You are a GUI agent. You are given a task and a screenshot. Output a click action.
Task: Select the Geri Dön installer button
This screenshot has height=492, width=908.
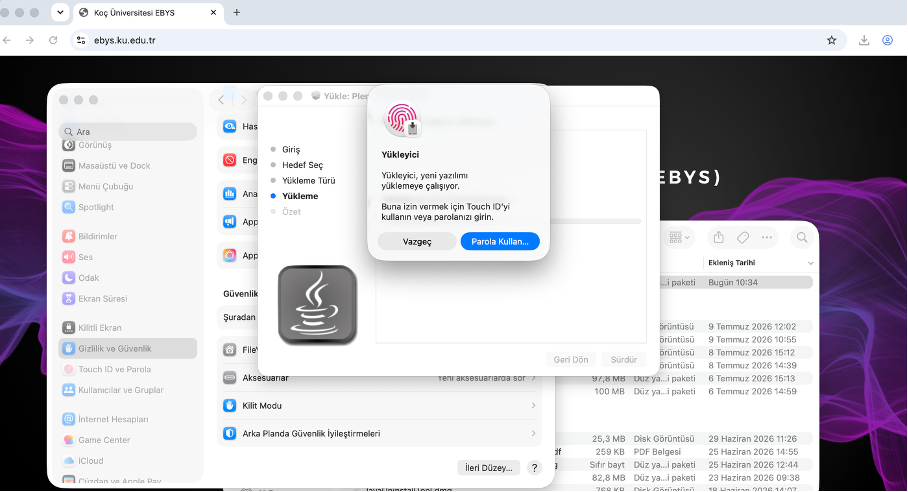coord(570,359)
